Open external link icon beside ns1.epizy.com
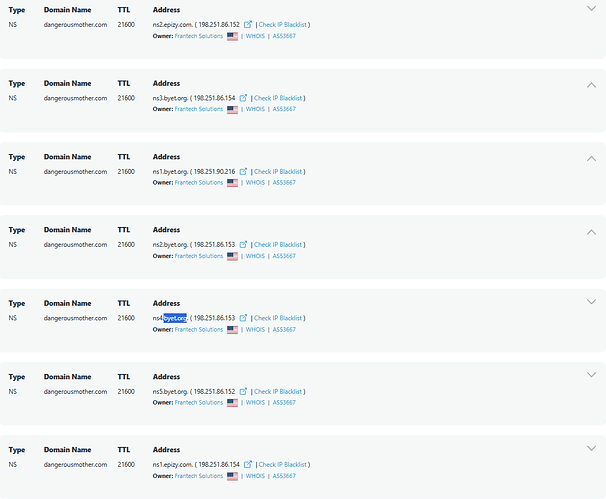 [x=248, y=464]
